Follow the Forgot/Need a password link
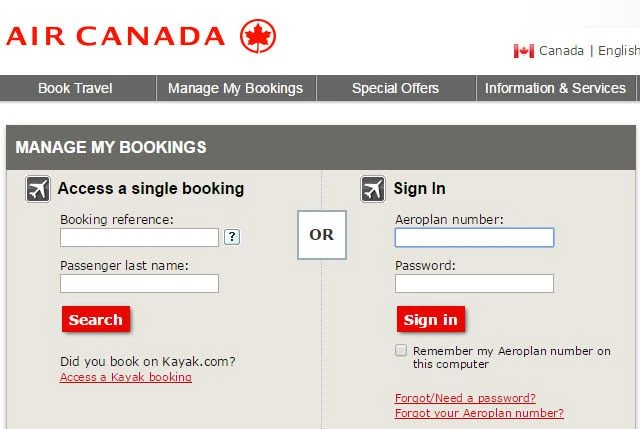 pyautogui.click(x=465, y=398)
